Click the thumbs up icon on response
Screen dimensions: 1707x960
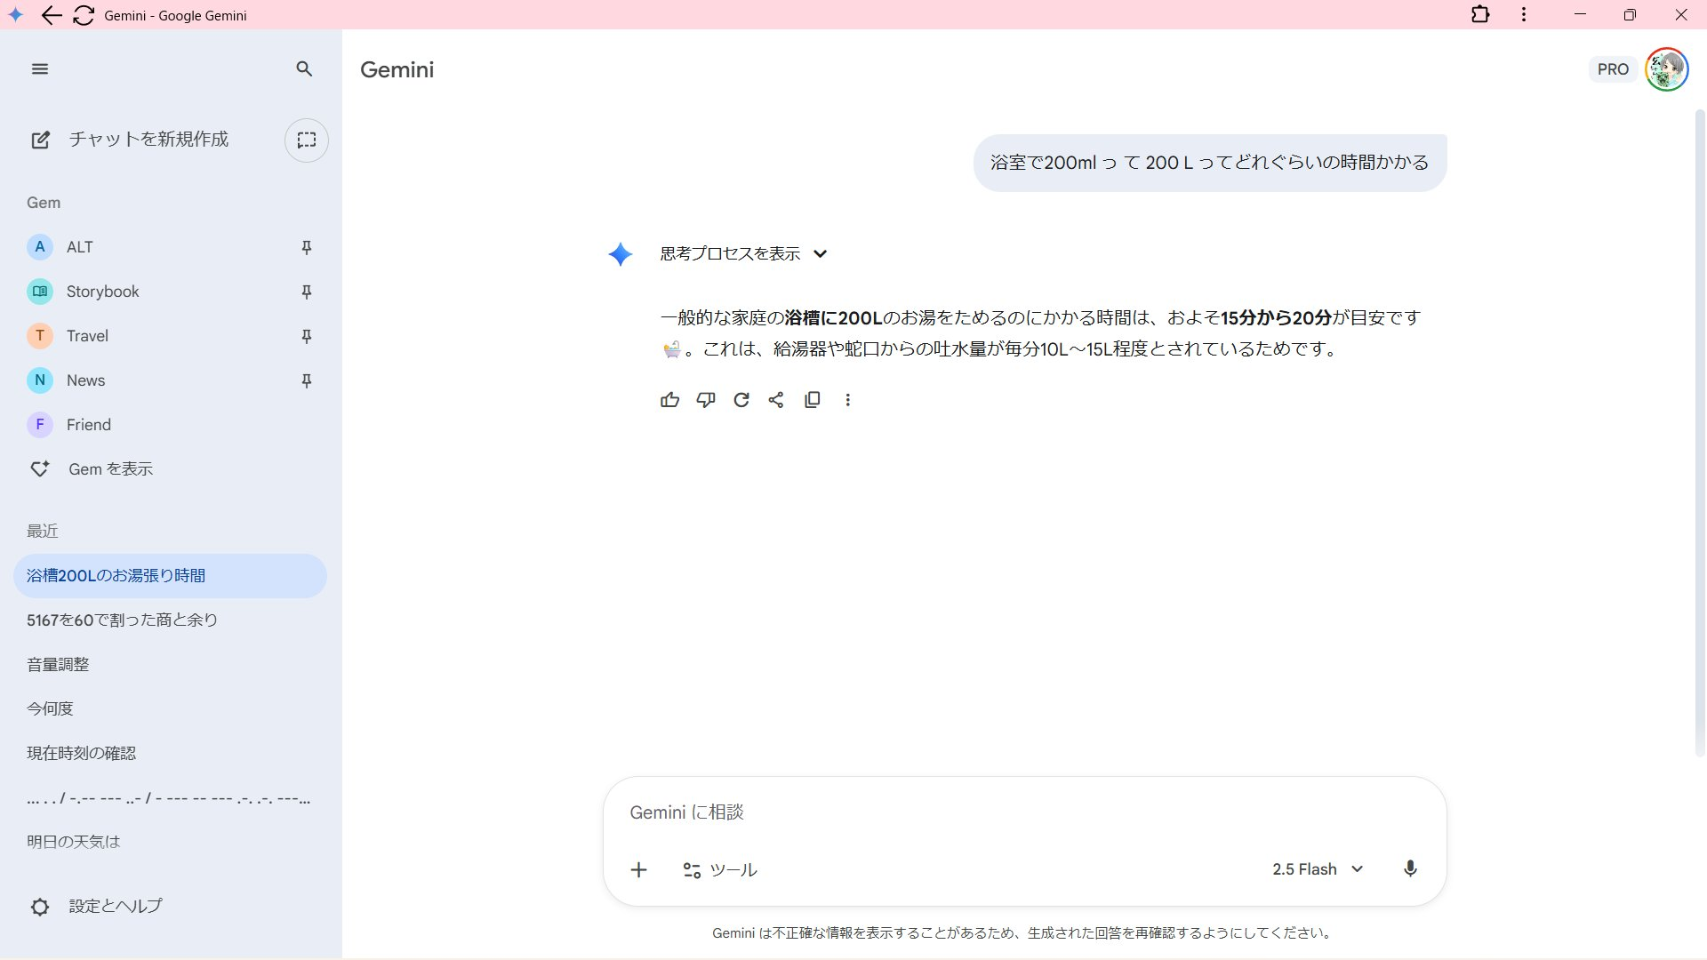tap(670, 400)
